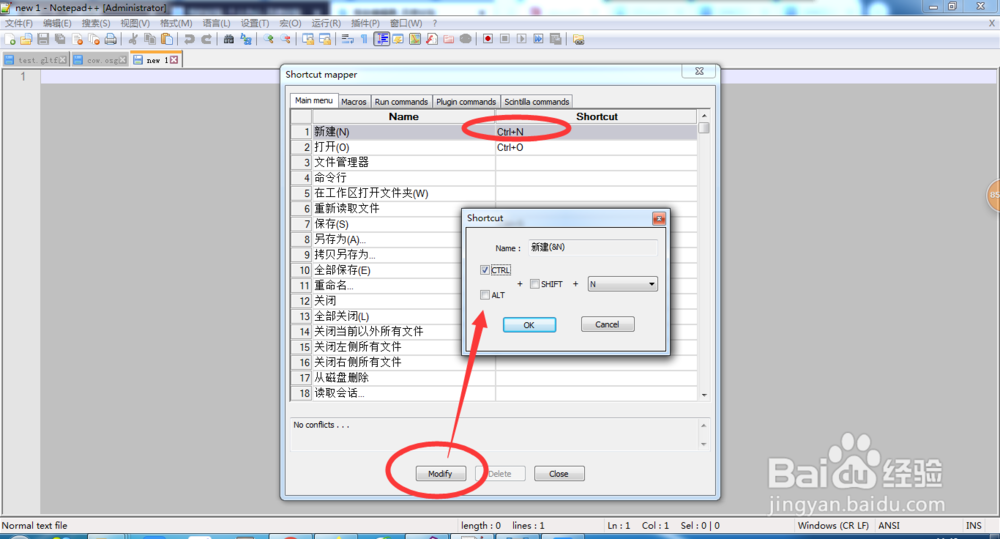Switch to the Scintilla commands tab
The width and height of the screenshot is (1000, 539).
[536, 101]
